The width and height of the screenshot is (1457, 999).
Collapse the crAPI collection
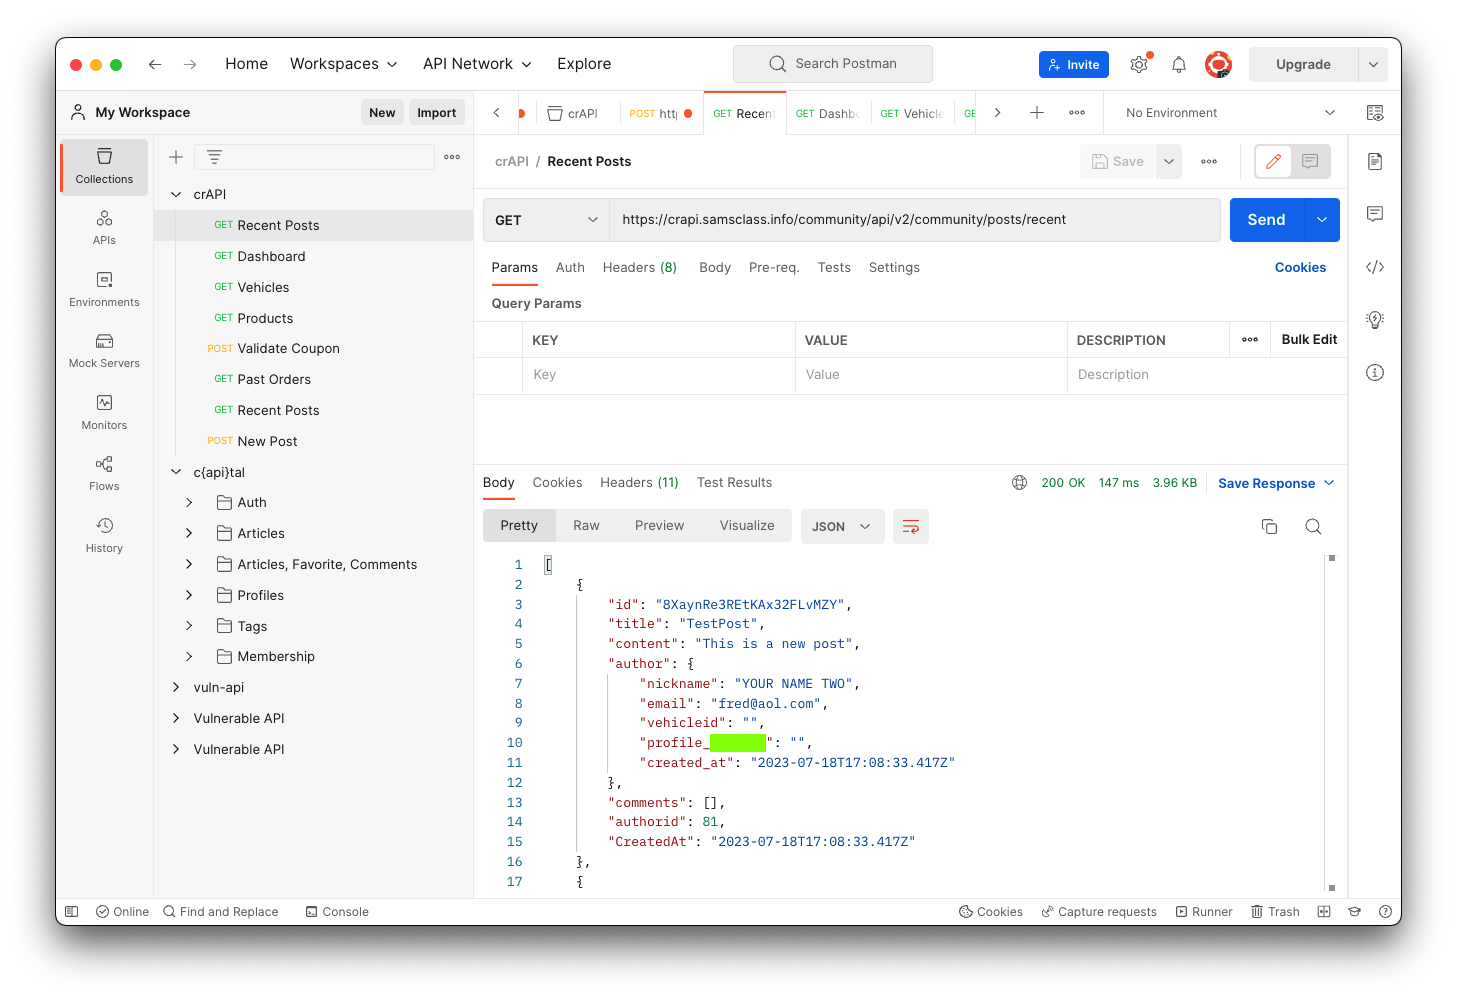[176, 195]
